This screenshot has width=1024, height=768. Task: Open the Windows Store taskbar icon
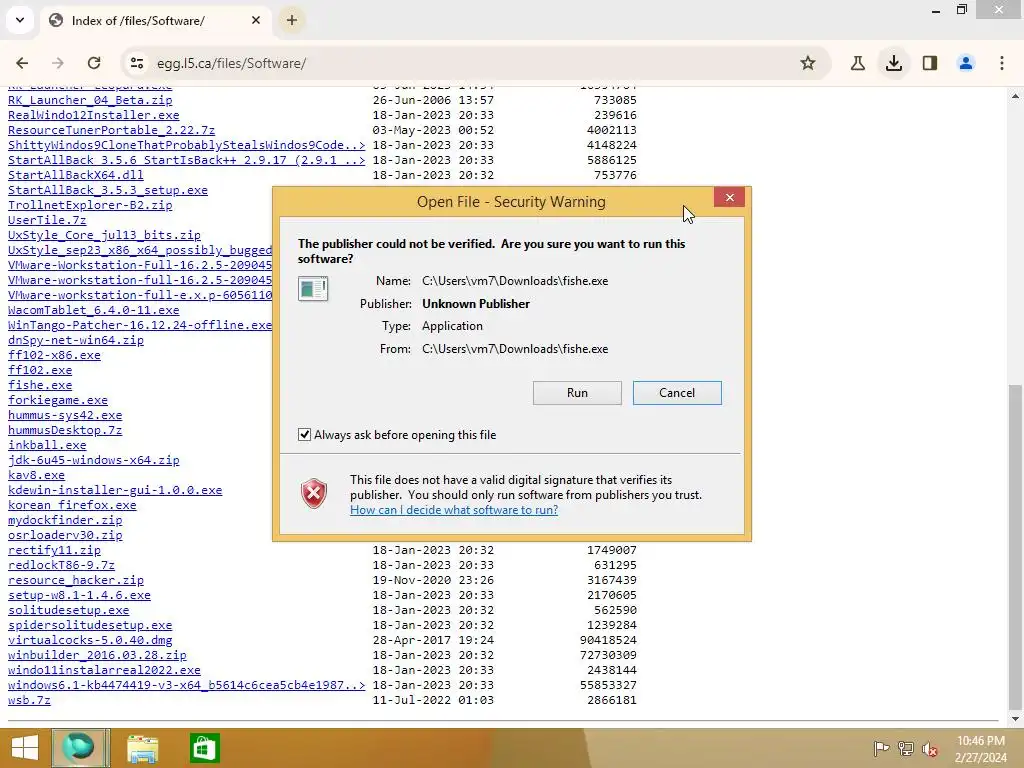point(204,748)
